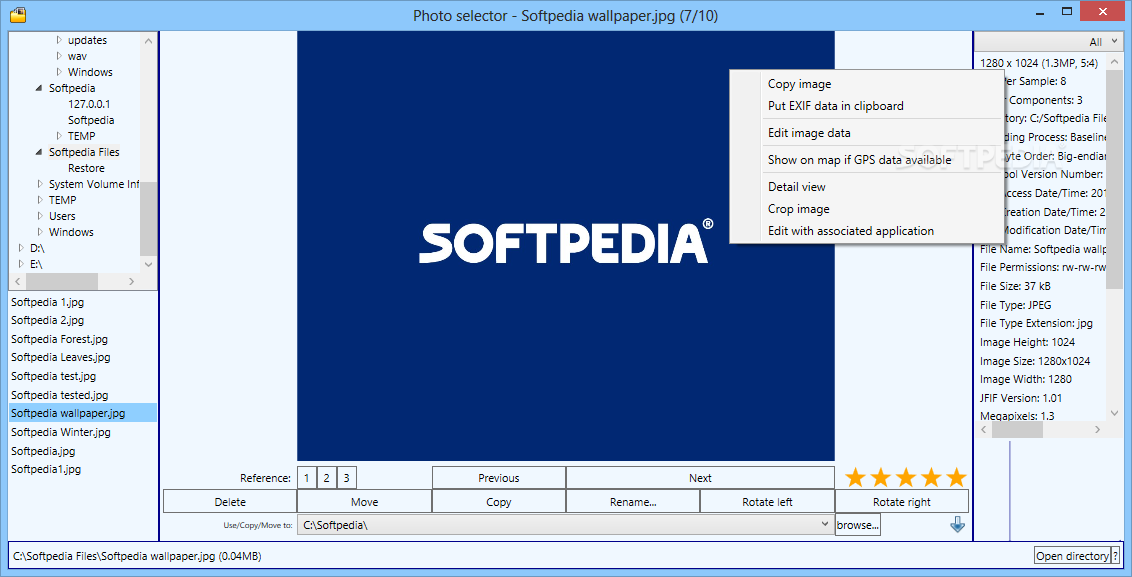The width and height of the screenshot is (1132, 577).
Task: Expand the E:\ drive node
Action: click(21, 264)
